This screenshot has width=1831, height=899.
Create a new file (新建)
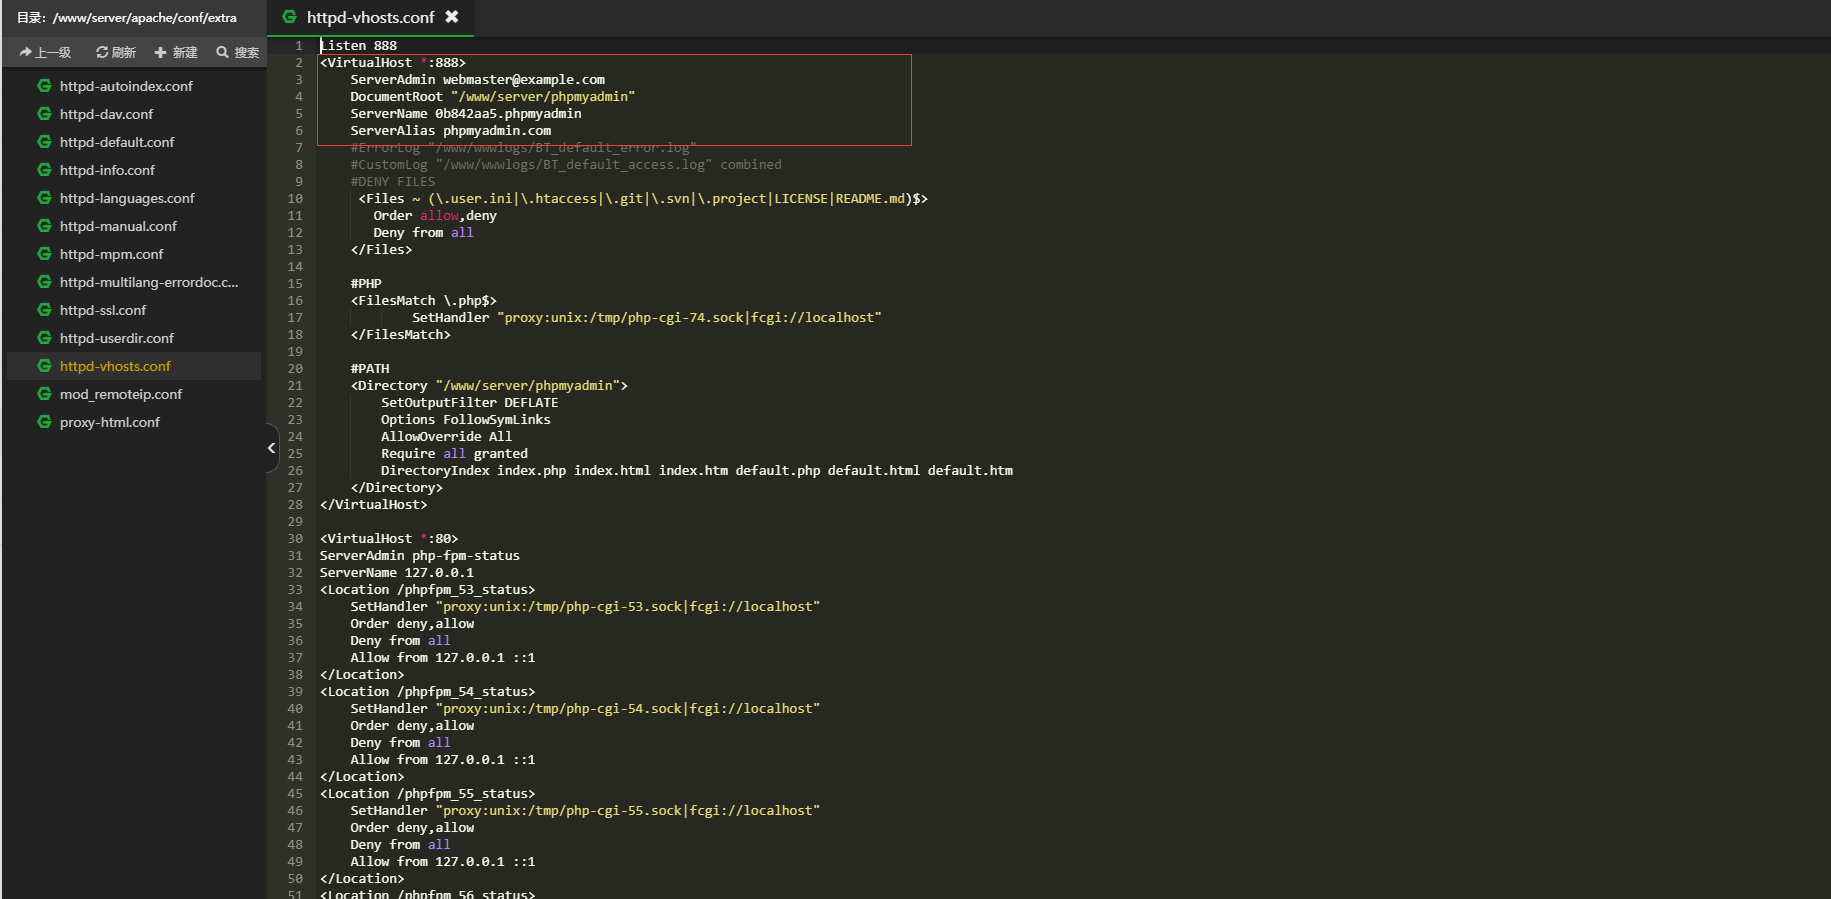point(176,52)
